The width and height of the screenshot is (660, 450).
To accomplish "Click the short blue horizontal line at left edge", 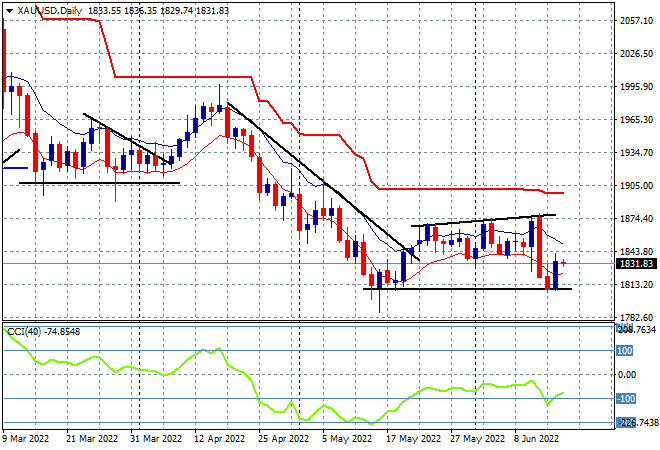I will tap(15, 168).
